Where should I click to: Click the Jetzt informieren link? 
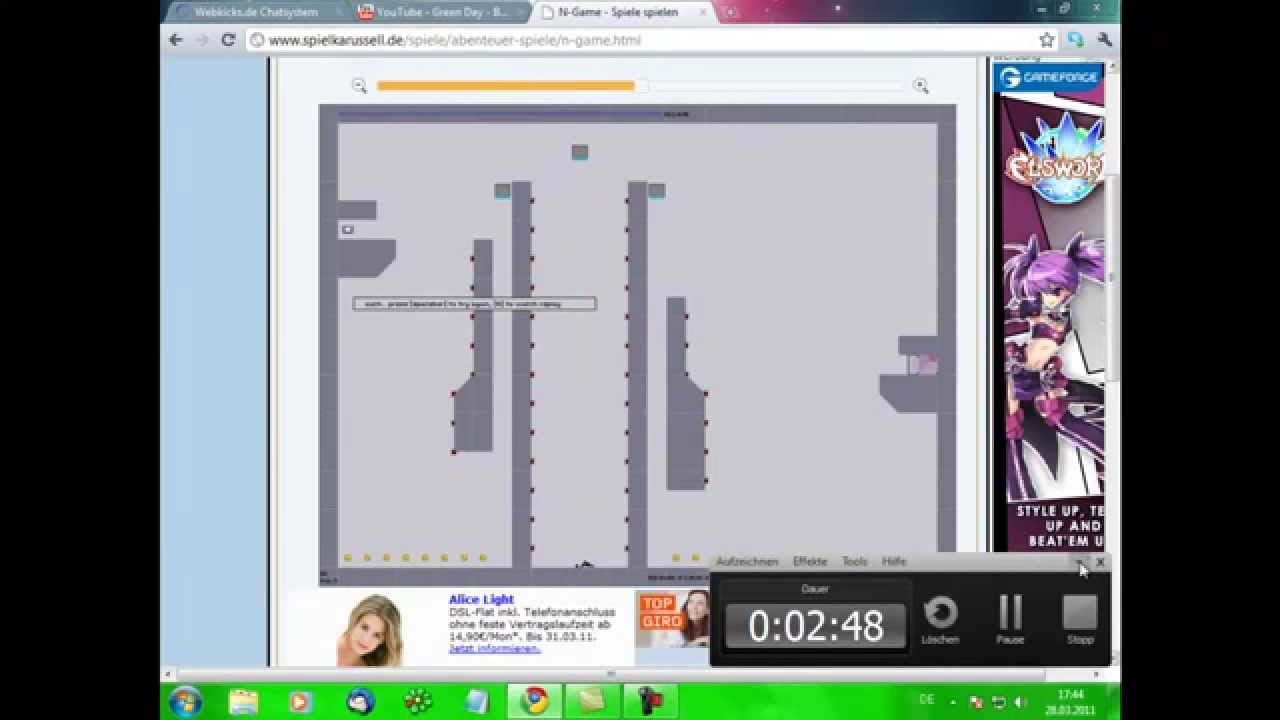494,648
